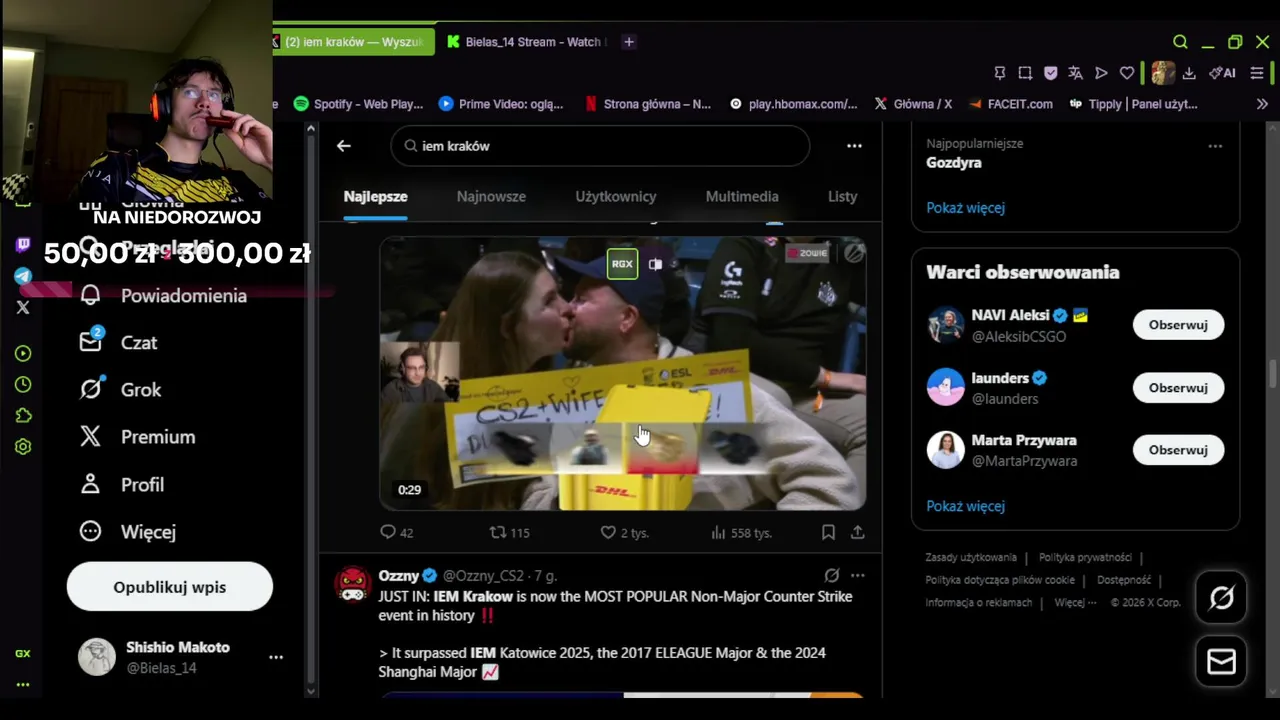This screenshot has width=1280, height=720.
Task: Open Czat in X navigation
Action: [118, 343]
